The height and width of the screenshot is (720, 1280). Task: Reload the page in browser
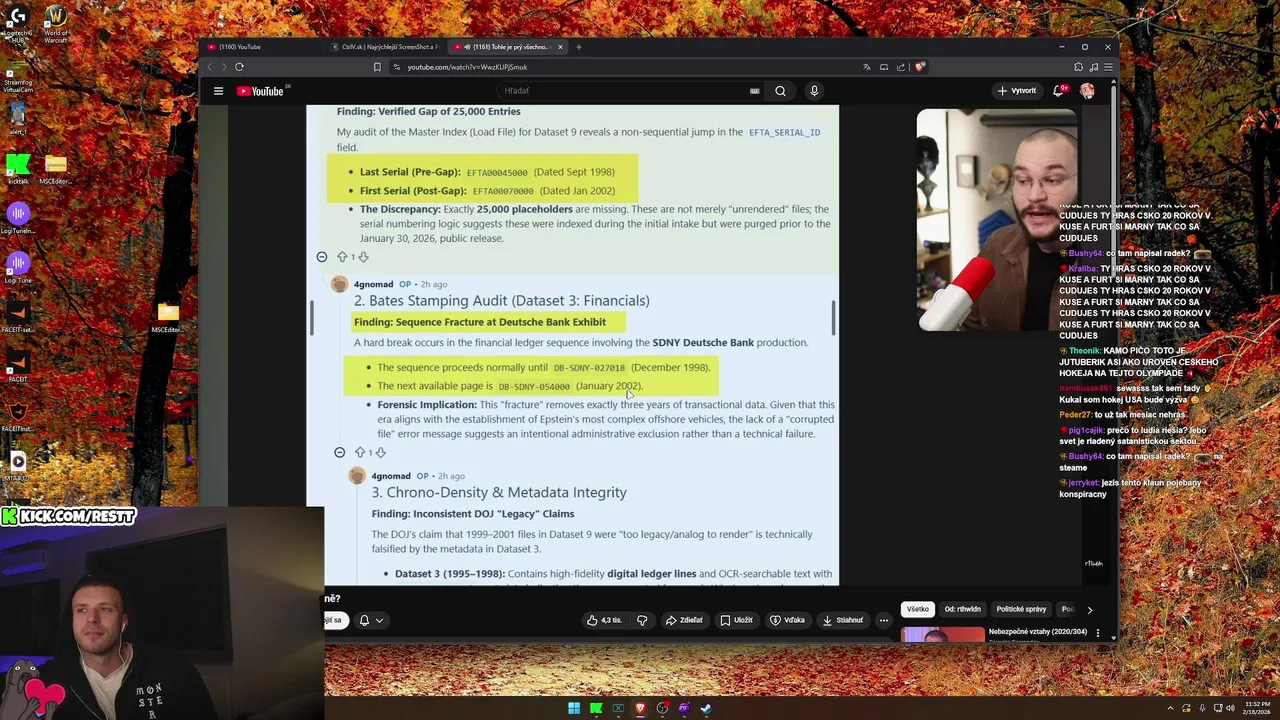pyautogui.click(x=239, y=67)
